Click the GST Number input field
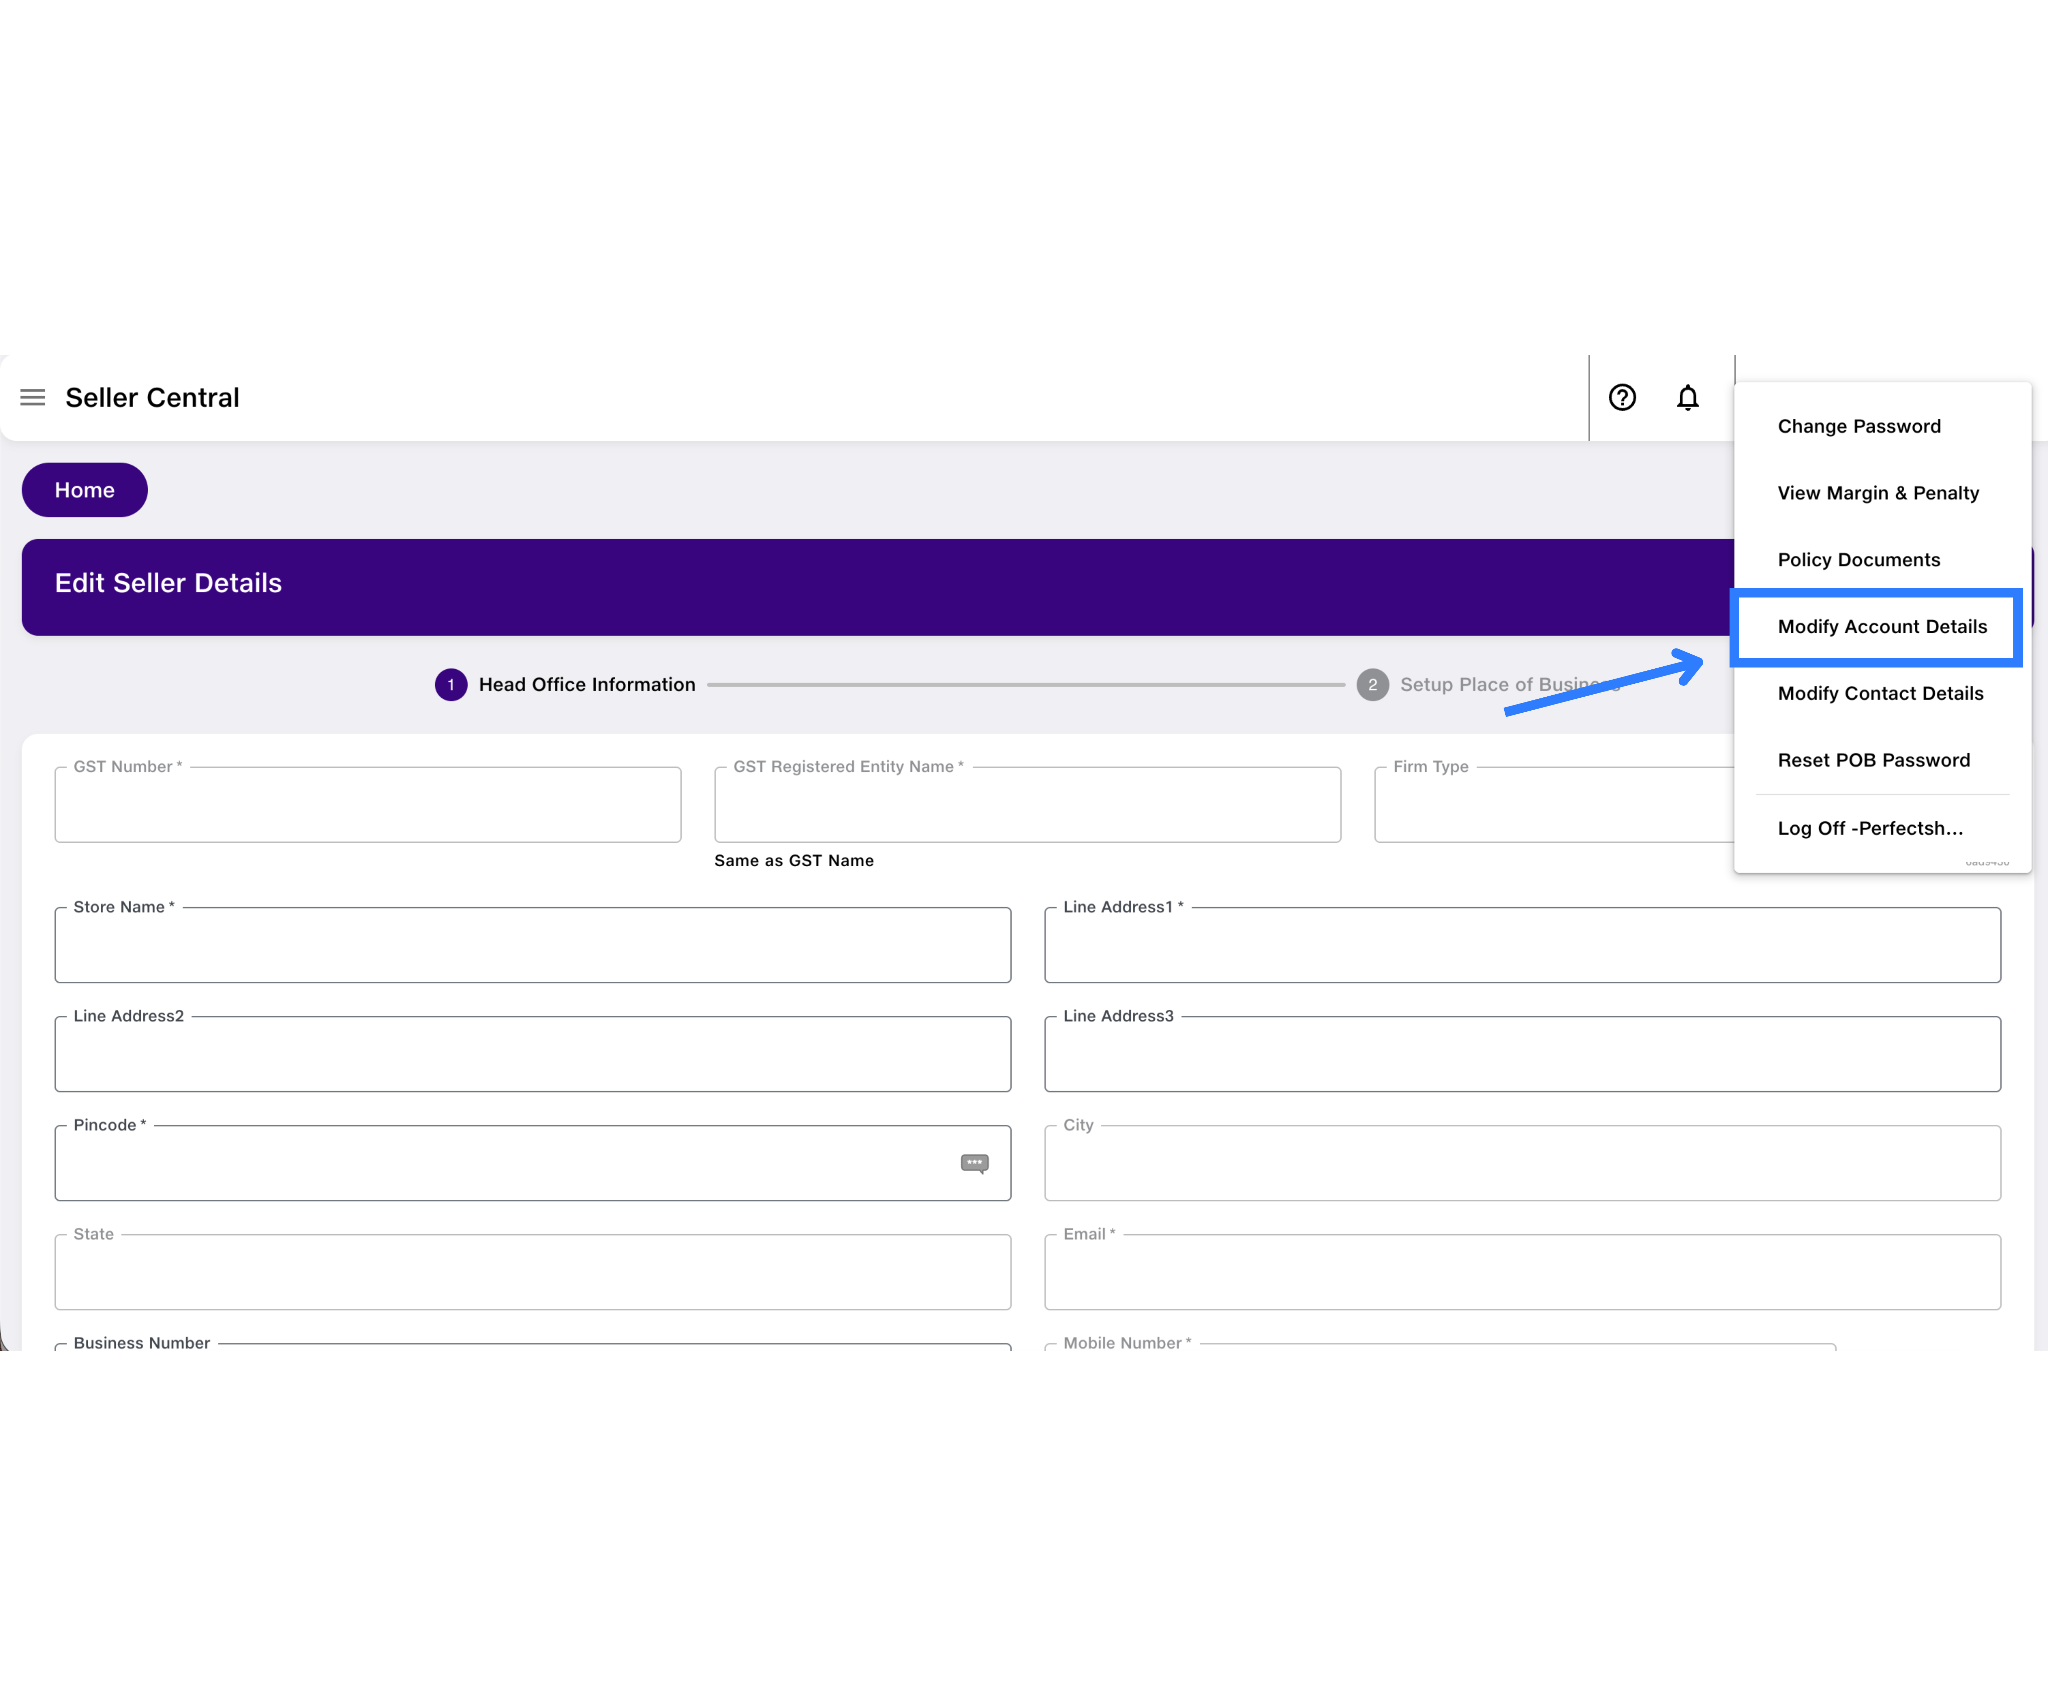This screenshot has height=1707, width=2048. (x=367, y=804)
